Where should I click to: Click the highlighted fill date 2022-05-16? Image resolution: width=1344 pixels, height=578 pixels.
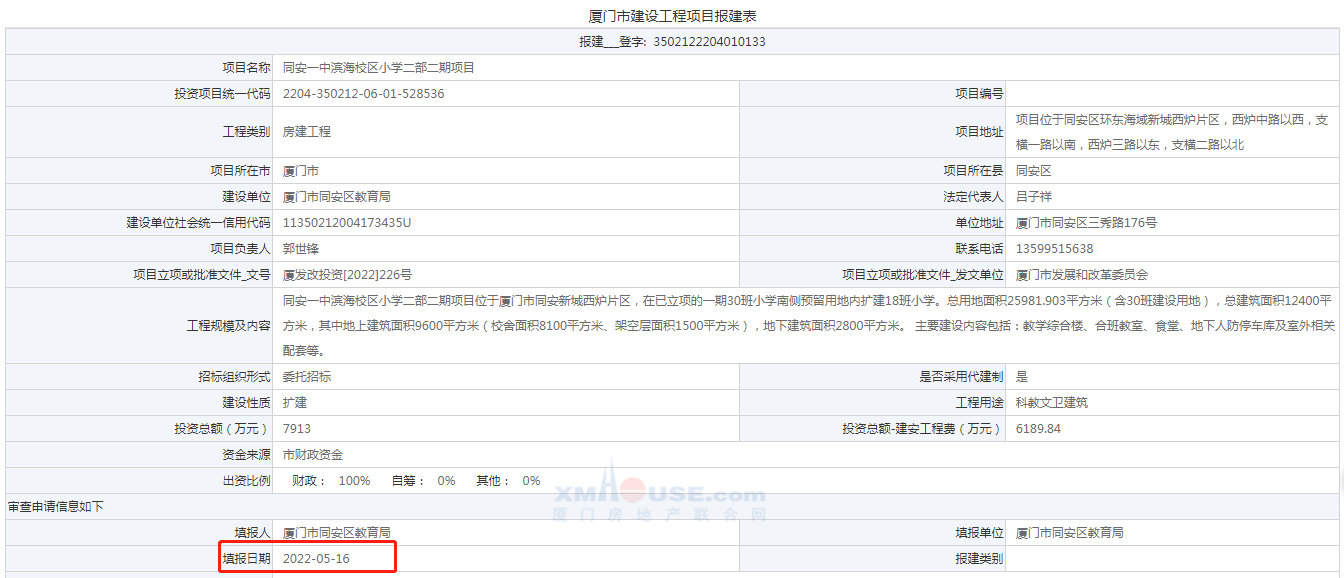click(316, 558)
